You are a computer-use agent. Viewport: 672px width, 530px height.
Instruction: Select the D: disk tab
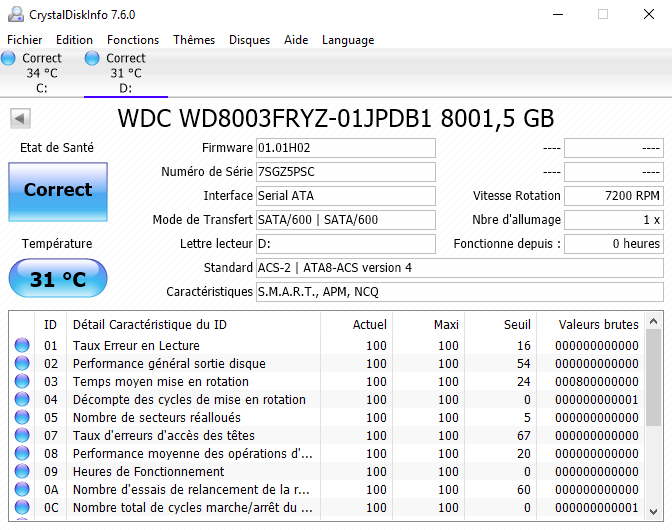126,73
